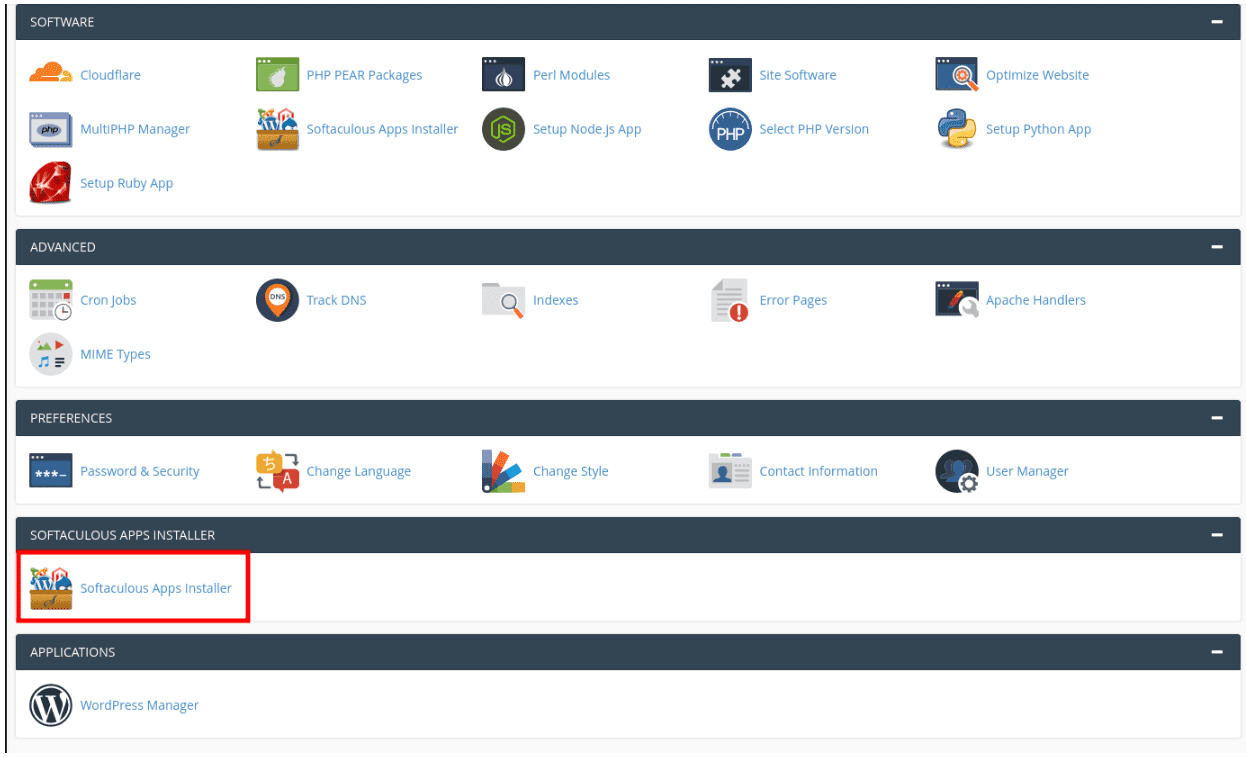
Task: Collapse the Applications section
Action: 1217,652
